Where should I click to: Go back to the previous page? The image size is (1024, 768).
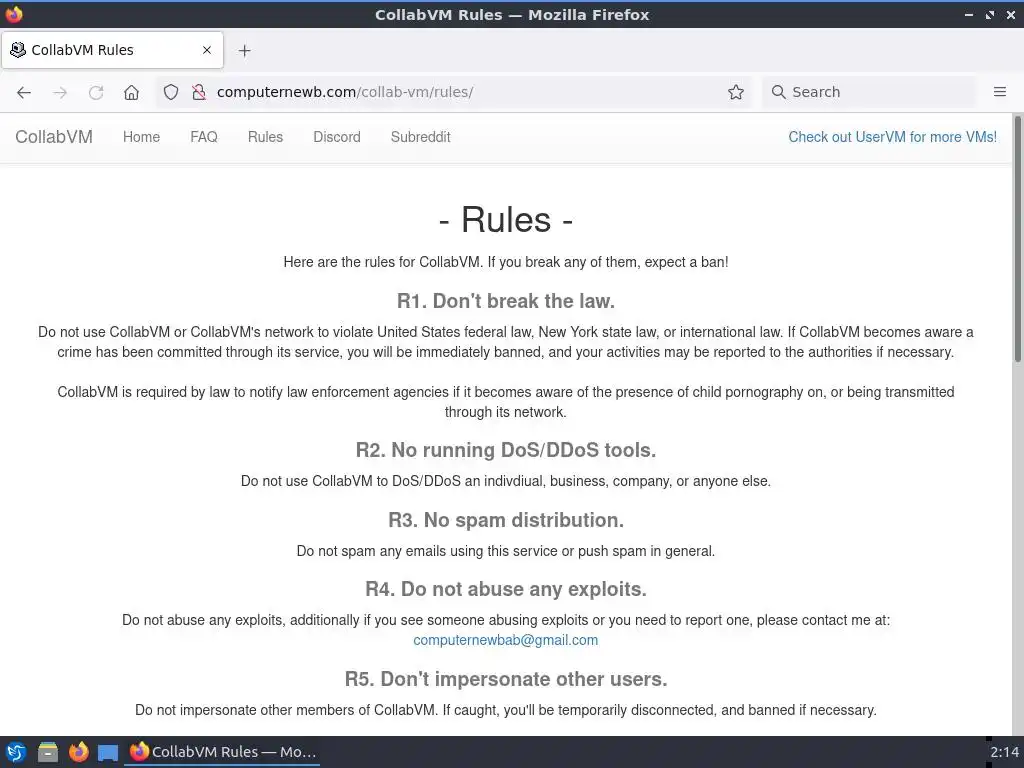tap(24, 92)
